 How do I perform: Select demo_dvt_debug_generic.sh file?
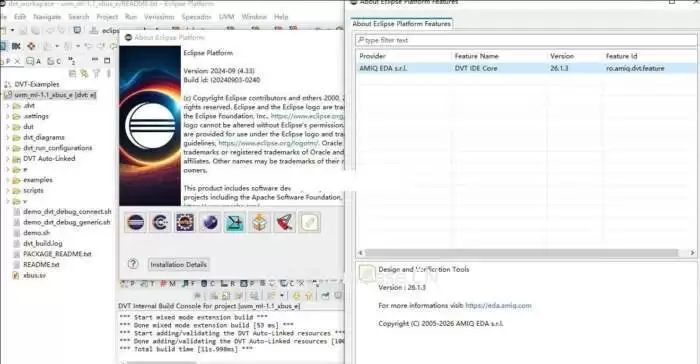(67, 222)
